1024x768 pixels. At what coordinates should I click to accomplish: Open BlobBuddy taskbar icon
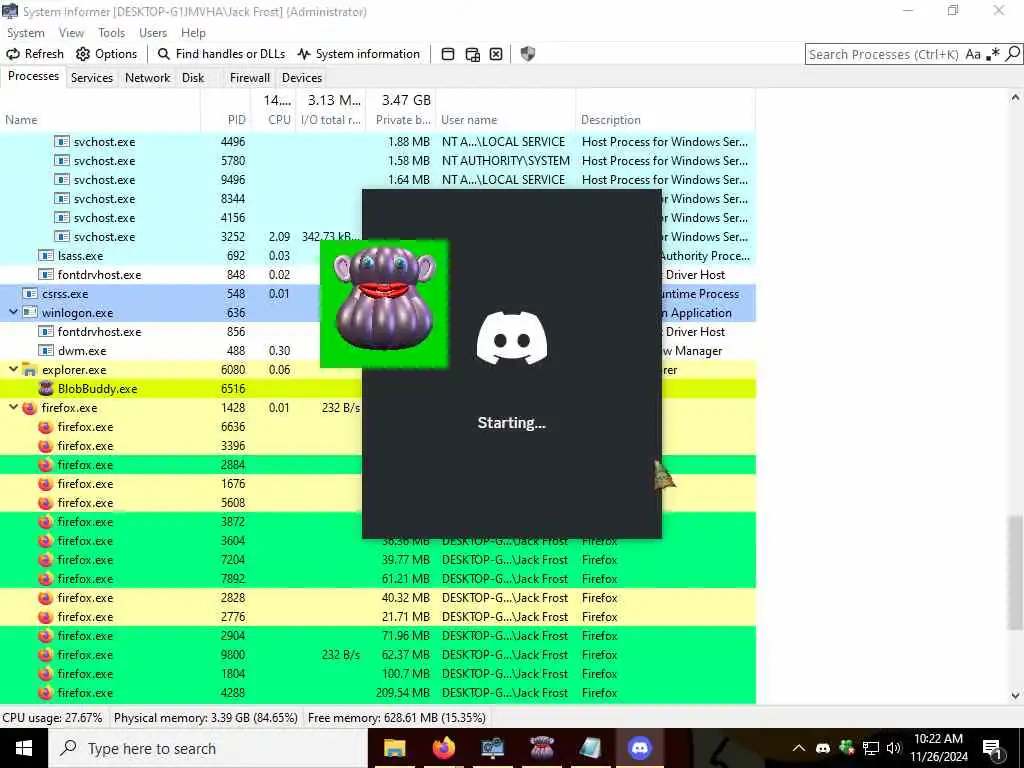tap(541, 748)
